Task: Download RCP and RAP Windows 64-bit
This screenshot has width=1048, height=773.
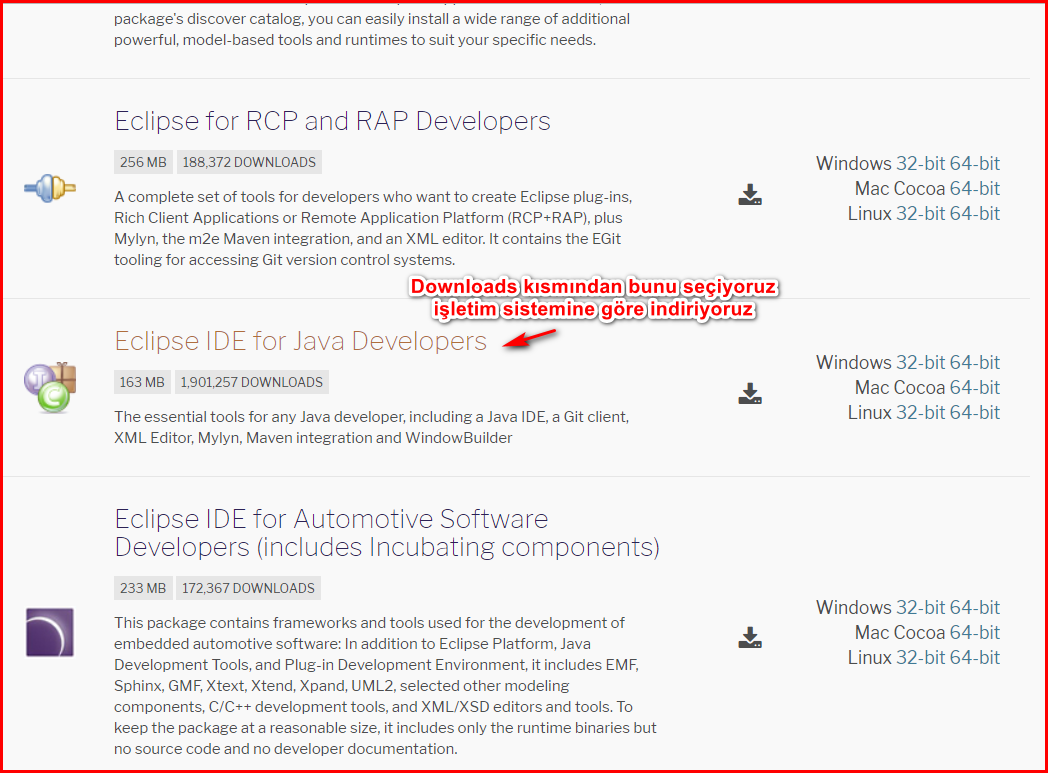Action: tap(974, 163)
